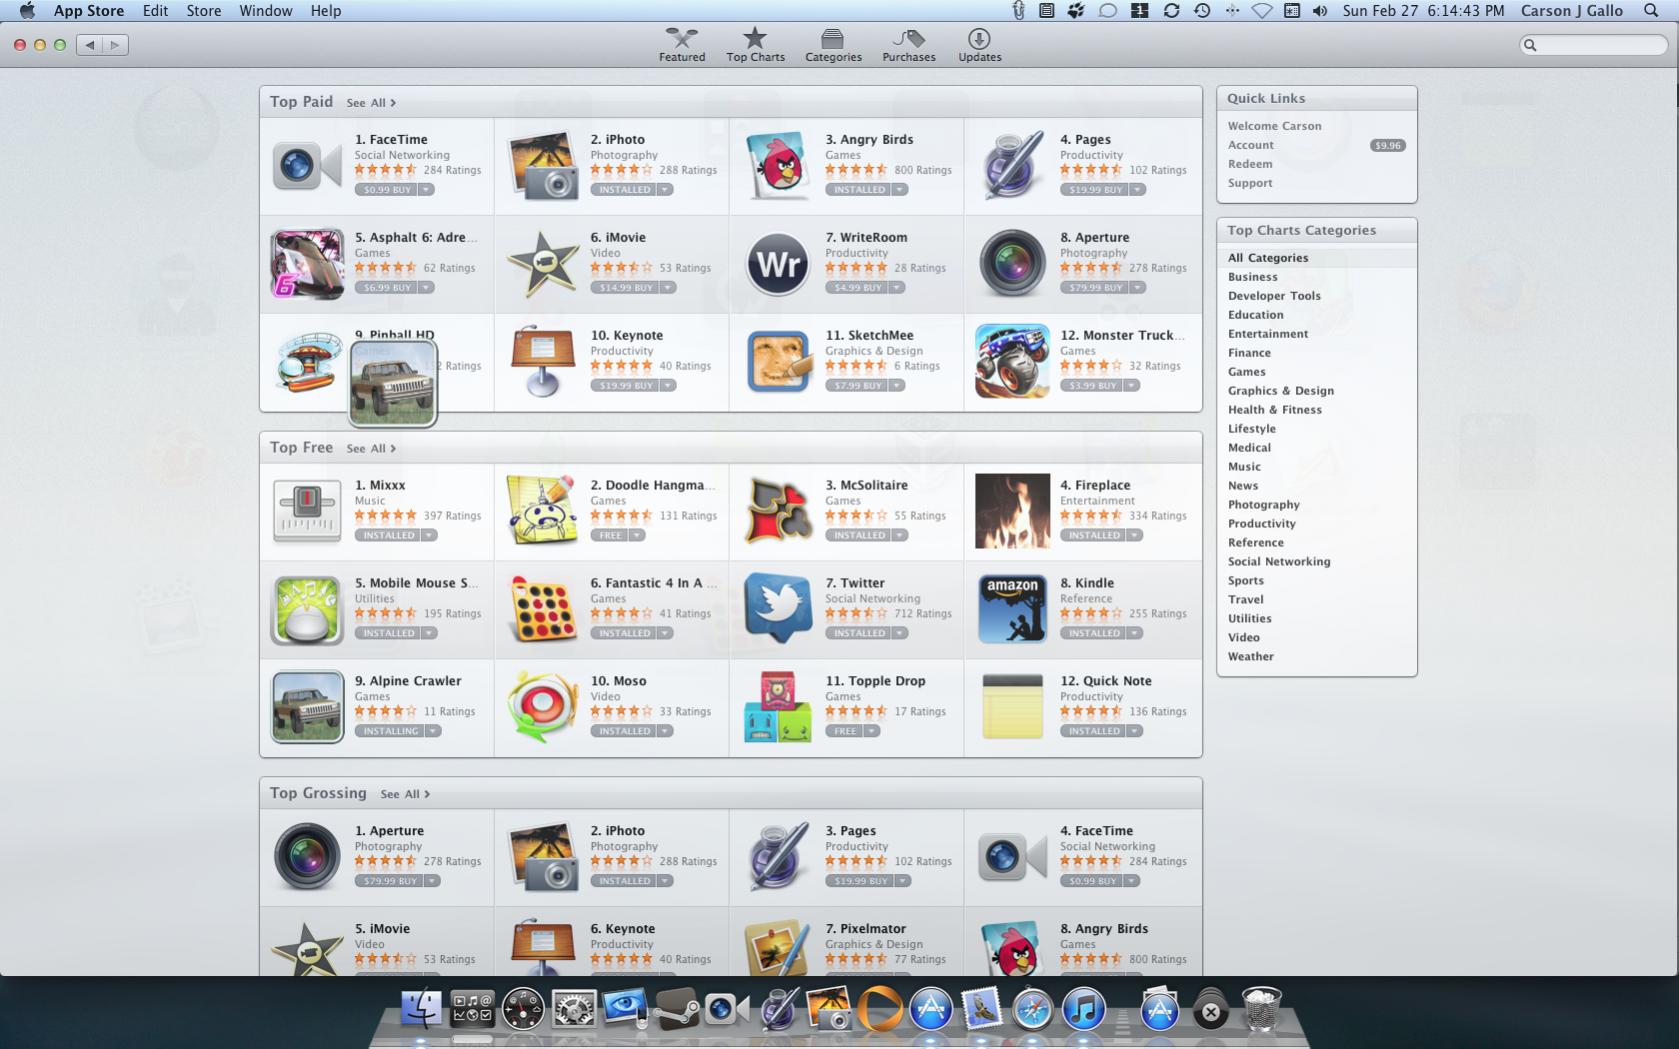
Task: Open the iMovie star icon in Top Paid
Action: click(x=543, y=264)
